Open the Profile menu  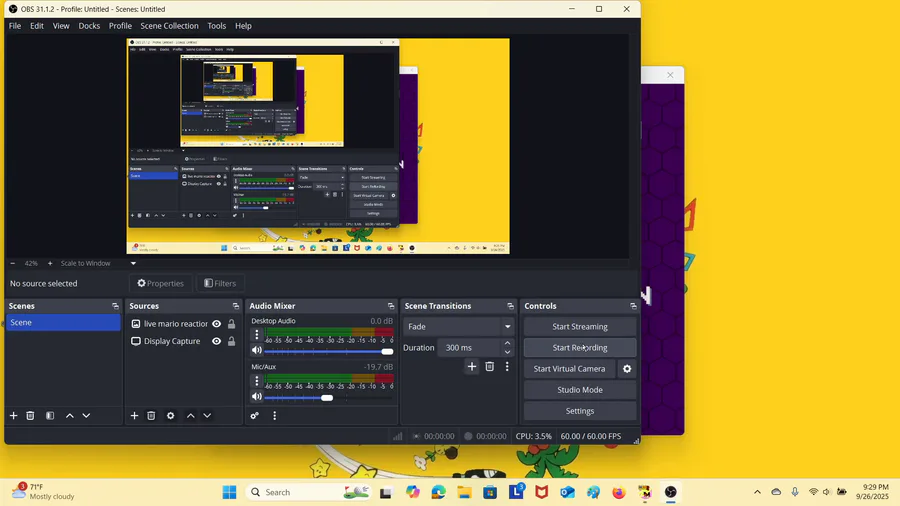(120, 26)
